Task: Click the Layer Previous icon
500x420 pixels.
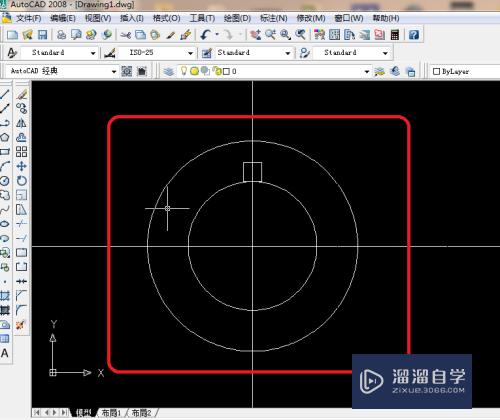Action: [395, 71]
